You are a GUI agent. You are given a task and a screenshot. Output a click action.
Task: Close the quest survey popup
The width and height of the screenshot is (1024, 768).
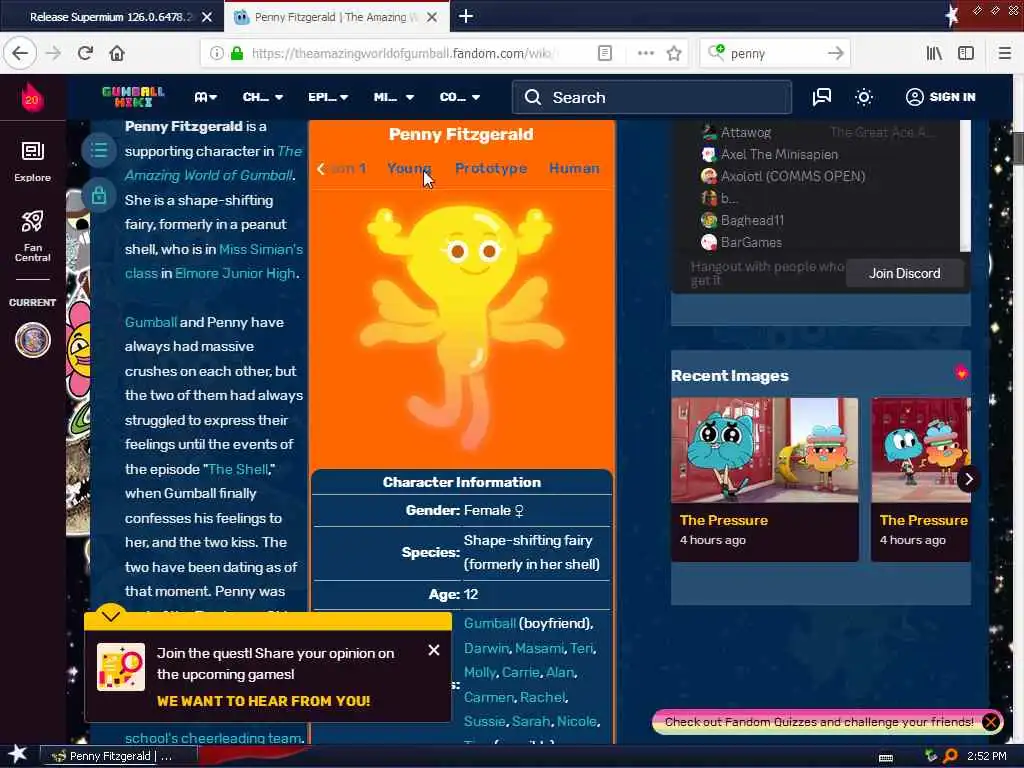(434, 650)
